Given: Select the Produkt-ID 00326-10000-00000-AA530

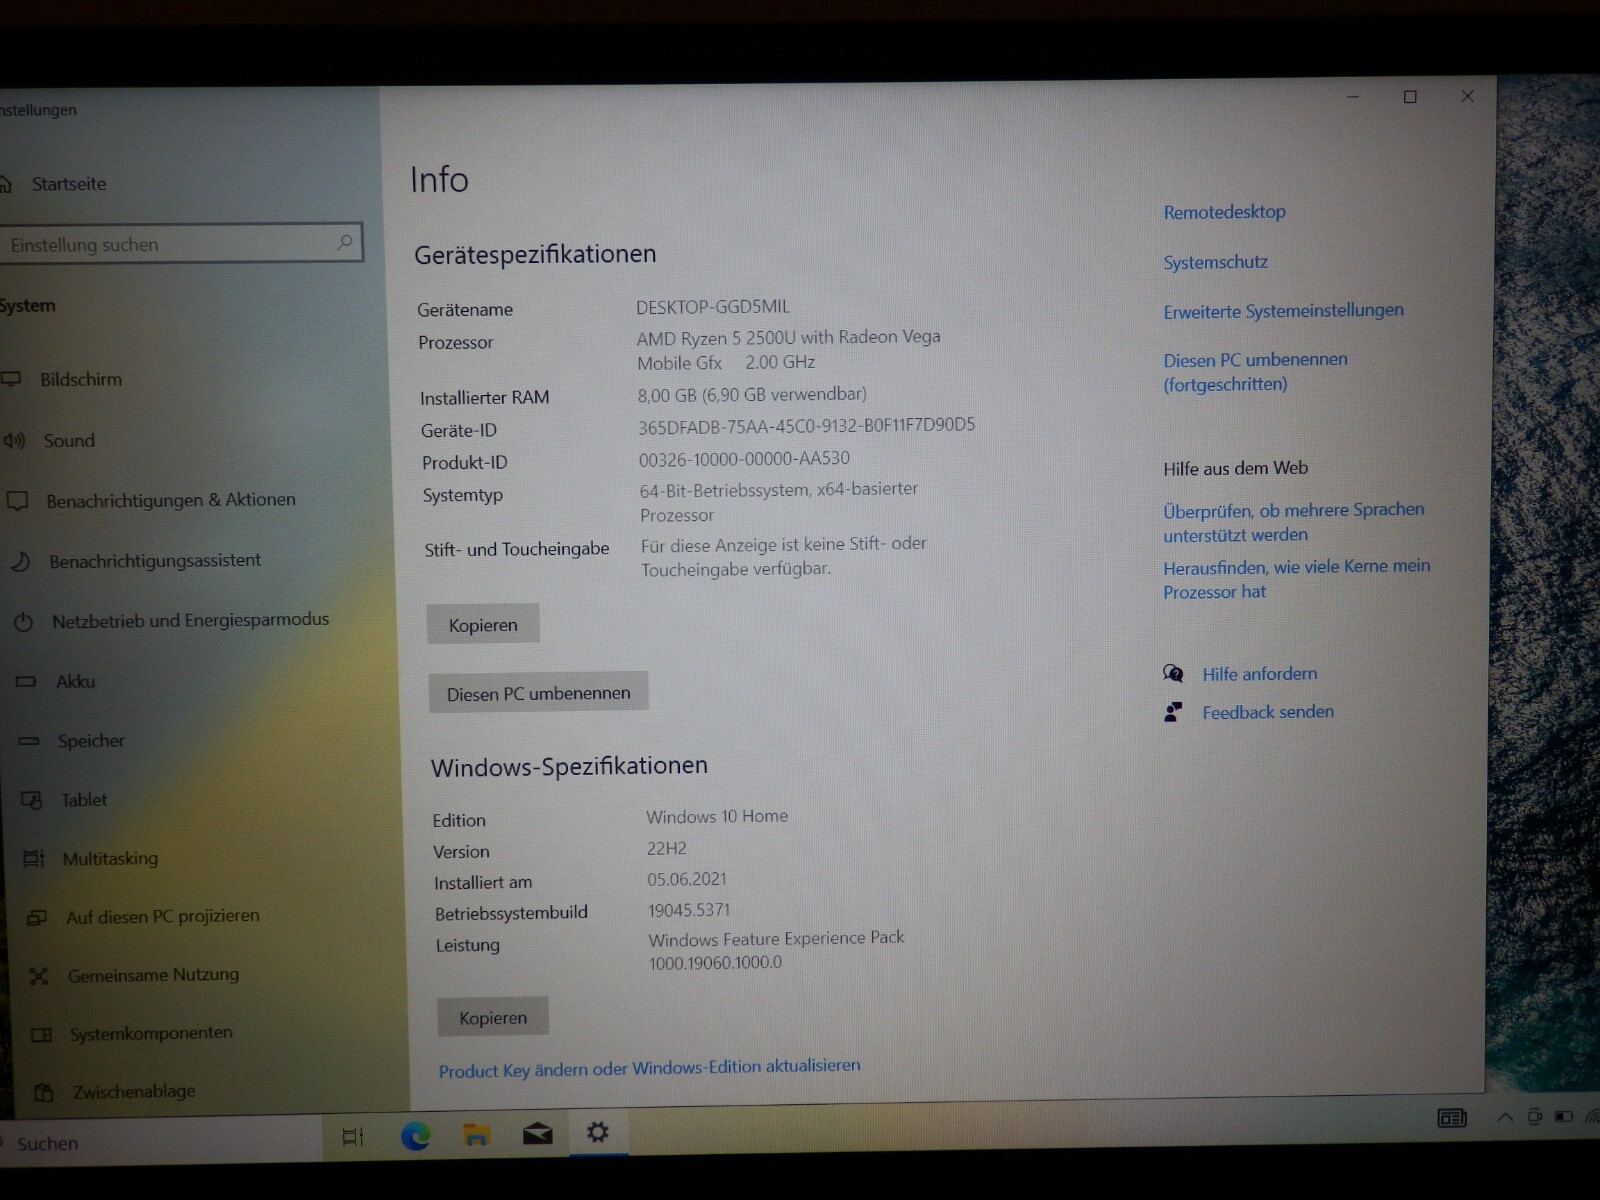Looking at the screenshot, I should [x=744, y=459].
